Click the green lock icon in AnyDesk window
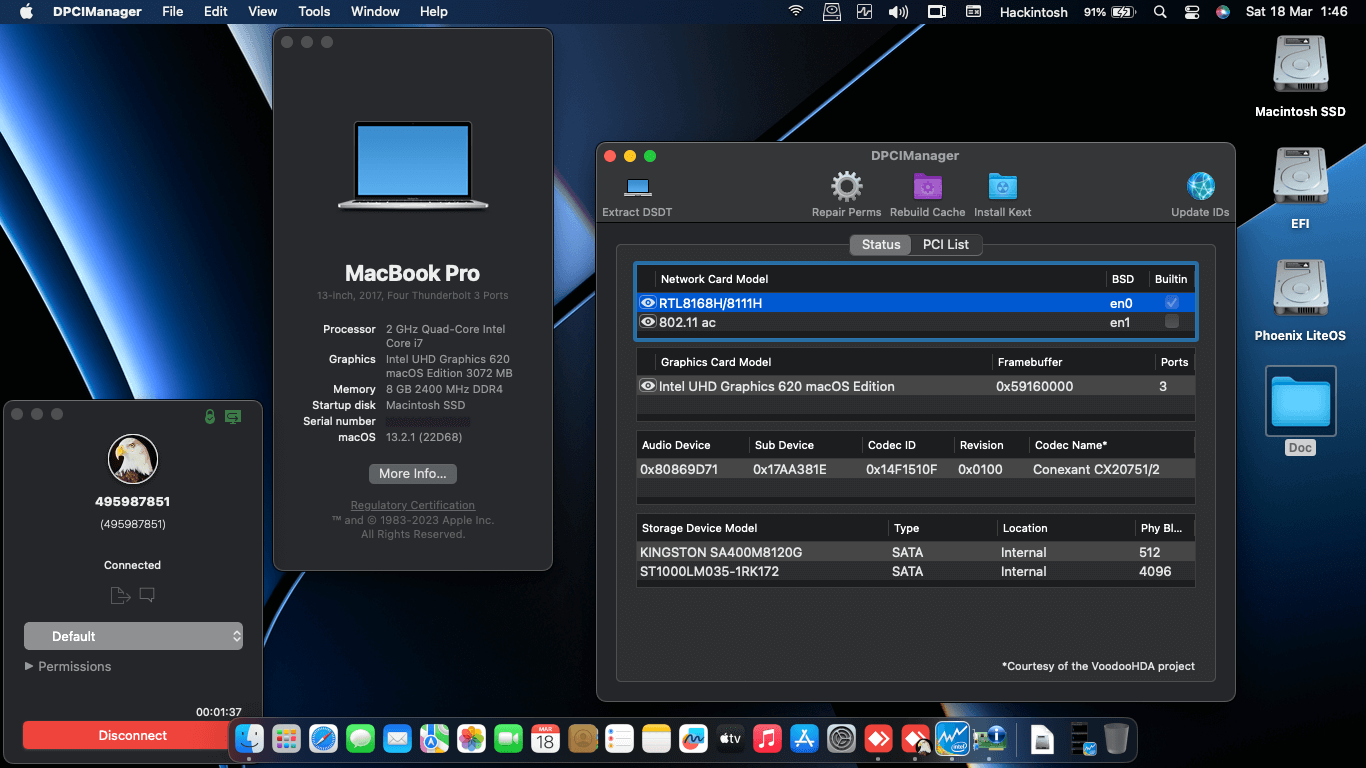This screenshot has width=1366, height=768. tap(210, 416)
